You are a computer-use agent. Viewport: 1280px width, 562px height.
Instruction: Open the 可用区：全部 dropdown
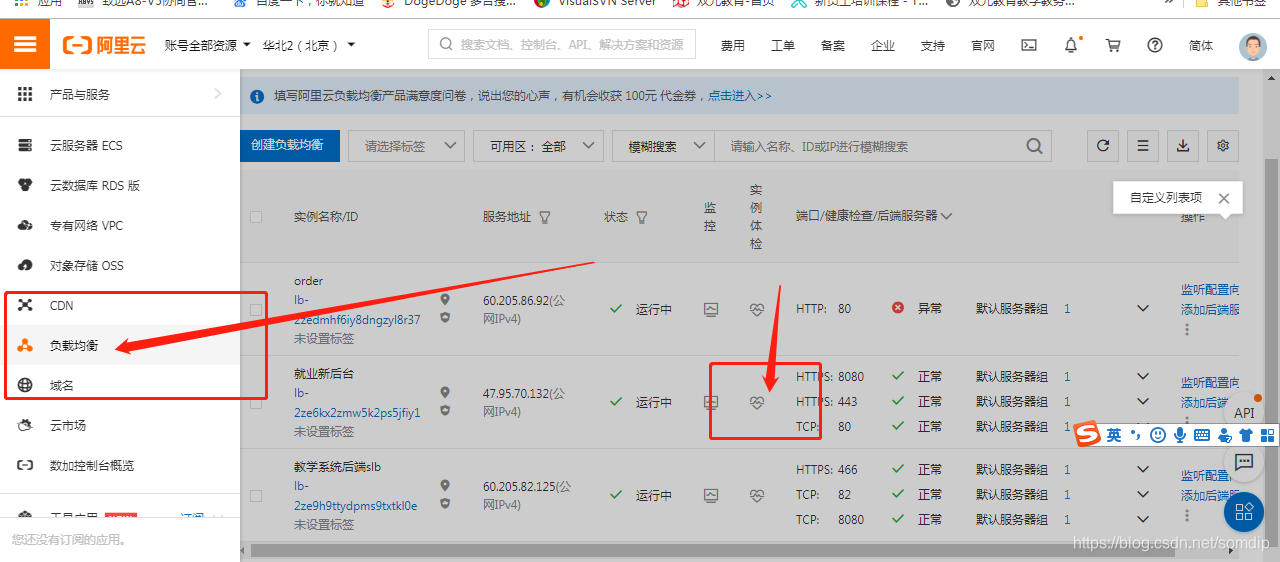[x=538, y=146]
